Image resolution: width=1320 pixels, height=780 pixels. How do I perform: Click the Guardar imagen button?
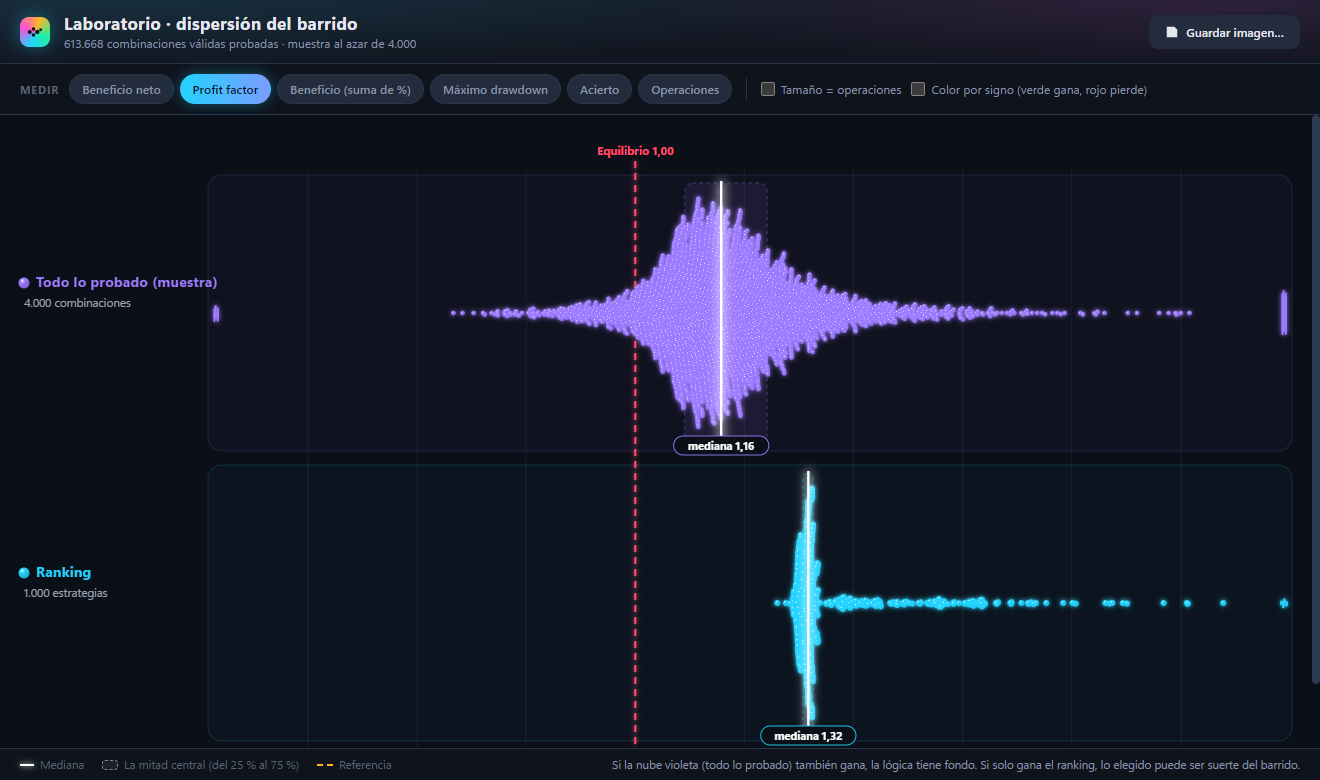click(1224, 32)
